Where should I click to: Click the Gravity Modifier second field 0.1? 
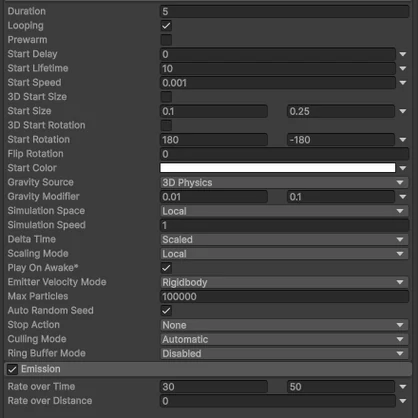pos(341,197)
